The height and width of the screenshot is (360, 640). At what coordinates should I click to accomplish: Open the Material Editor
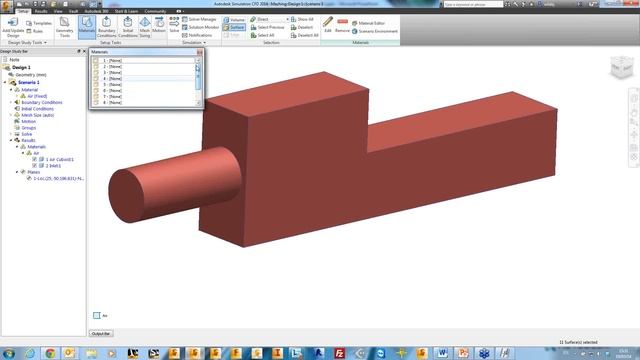(368, 23)
